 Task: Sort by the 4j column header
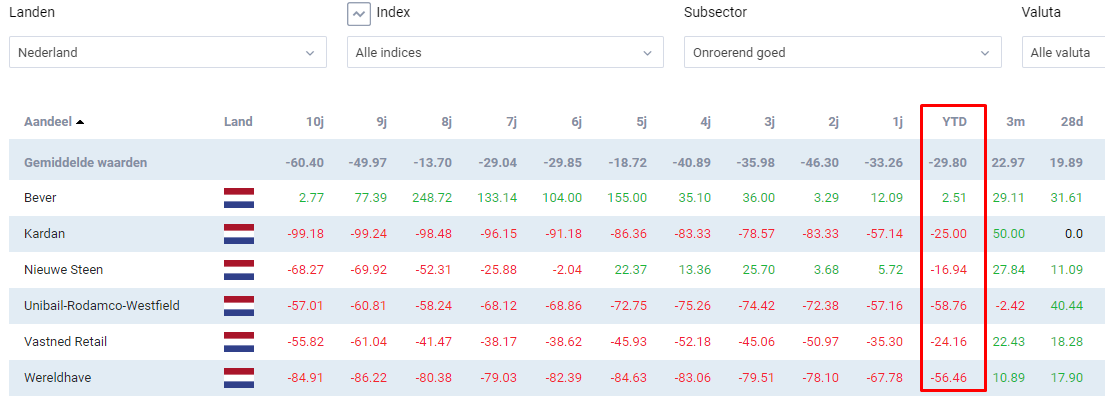pyautogui.click(x=705, y=122)
